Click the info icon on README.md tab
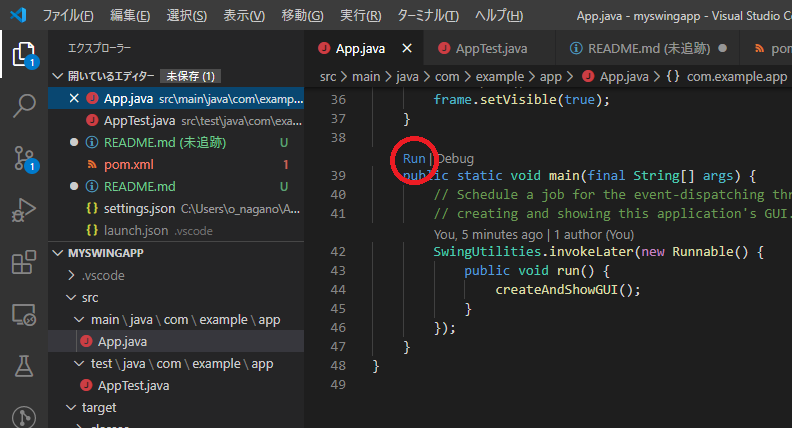The width and height of the screenshot is (792, 428). (x=576, y=49)
